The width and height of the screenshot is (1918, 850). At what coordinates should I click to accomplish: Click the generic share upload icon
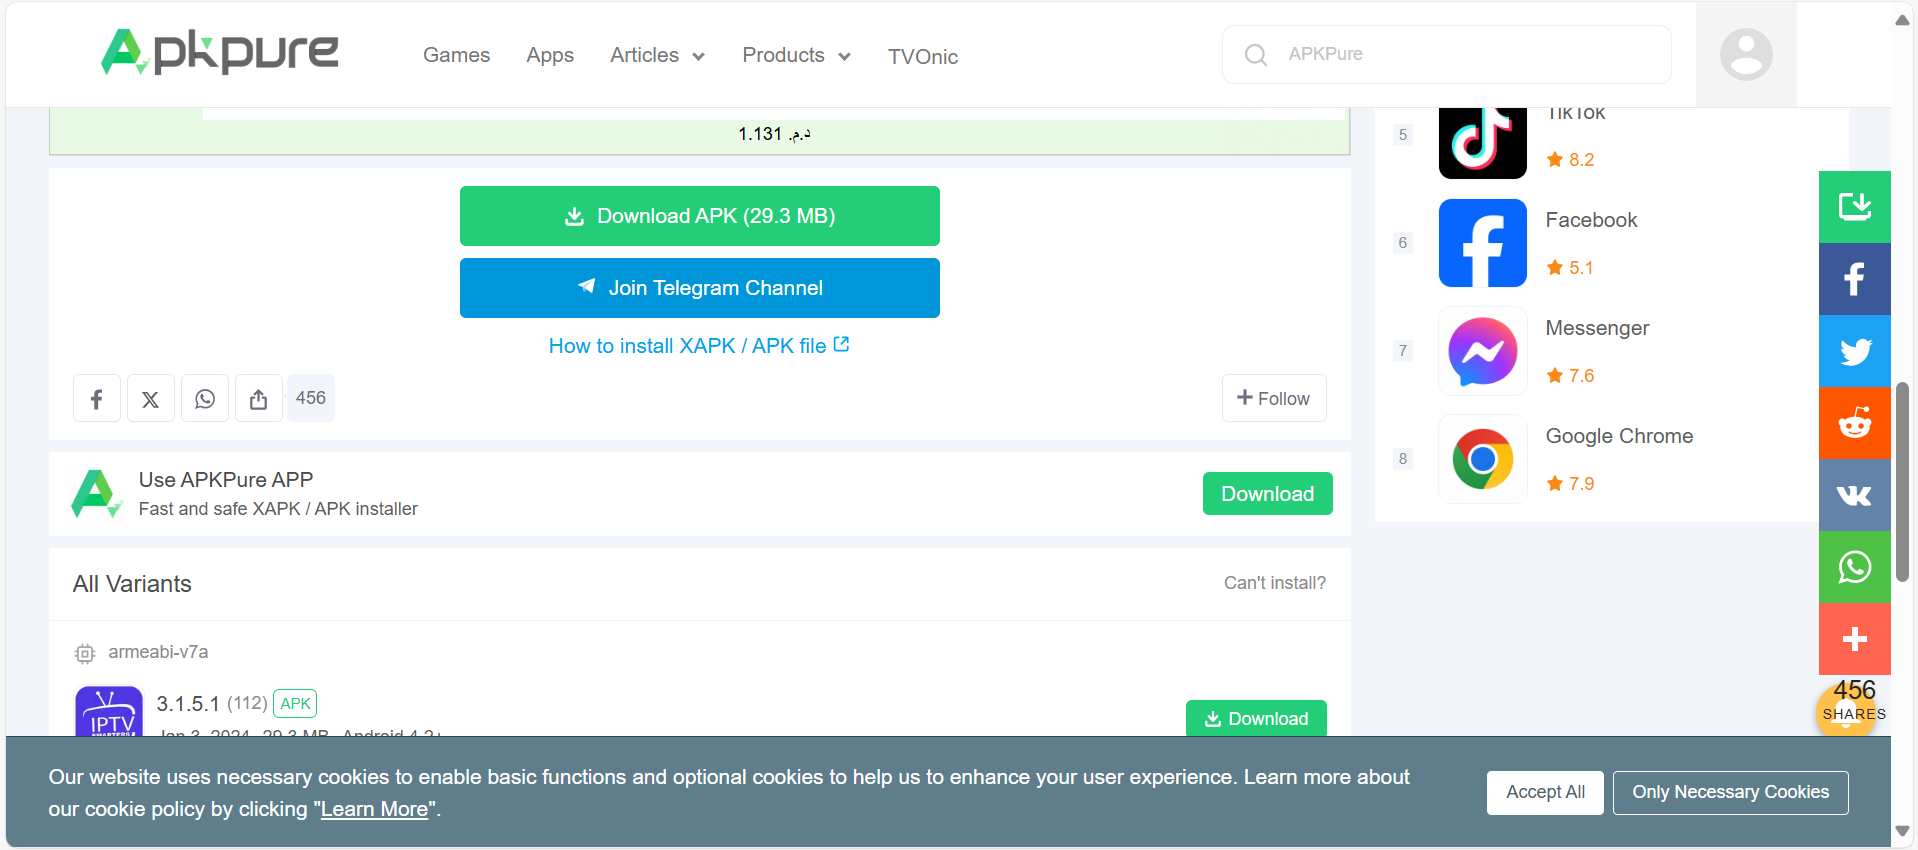click(x=259, y=399)
